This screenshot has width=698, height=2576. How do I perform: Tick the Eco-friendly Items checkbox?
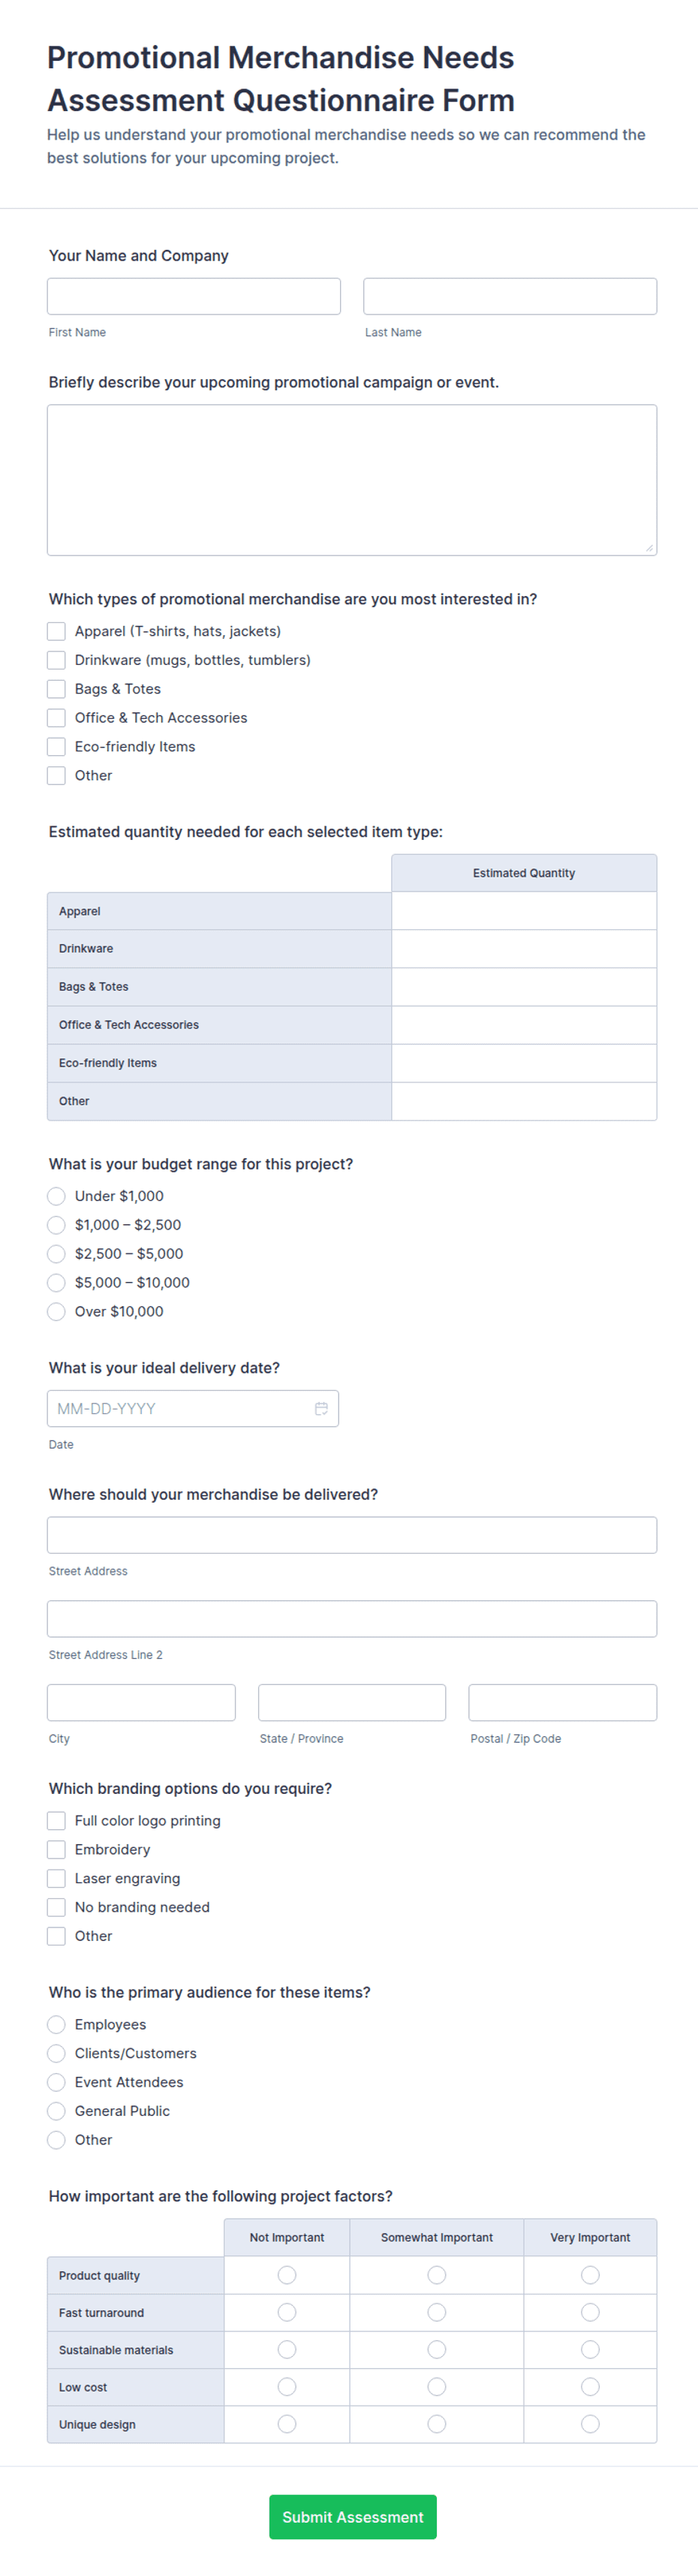coord(56,746)
